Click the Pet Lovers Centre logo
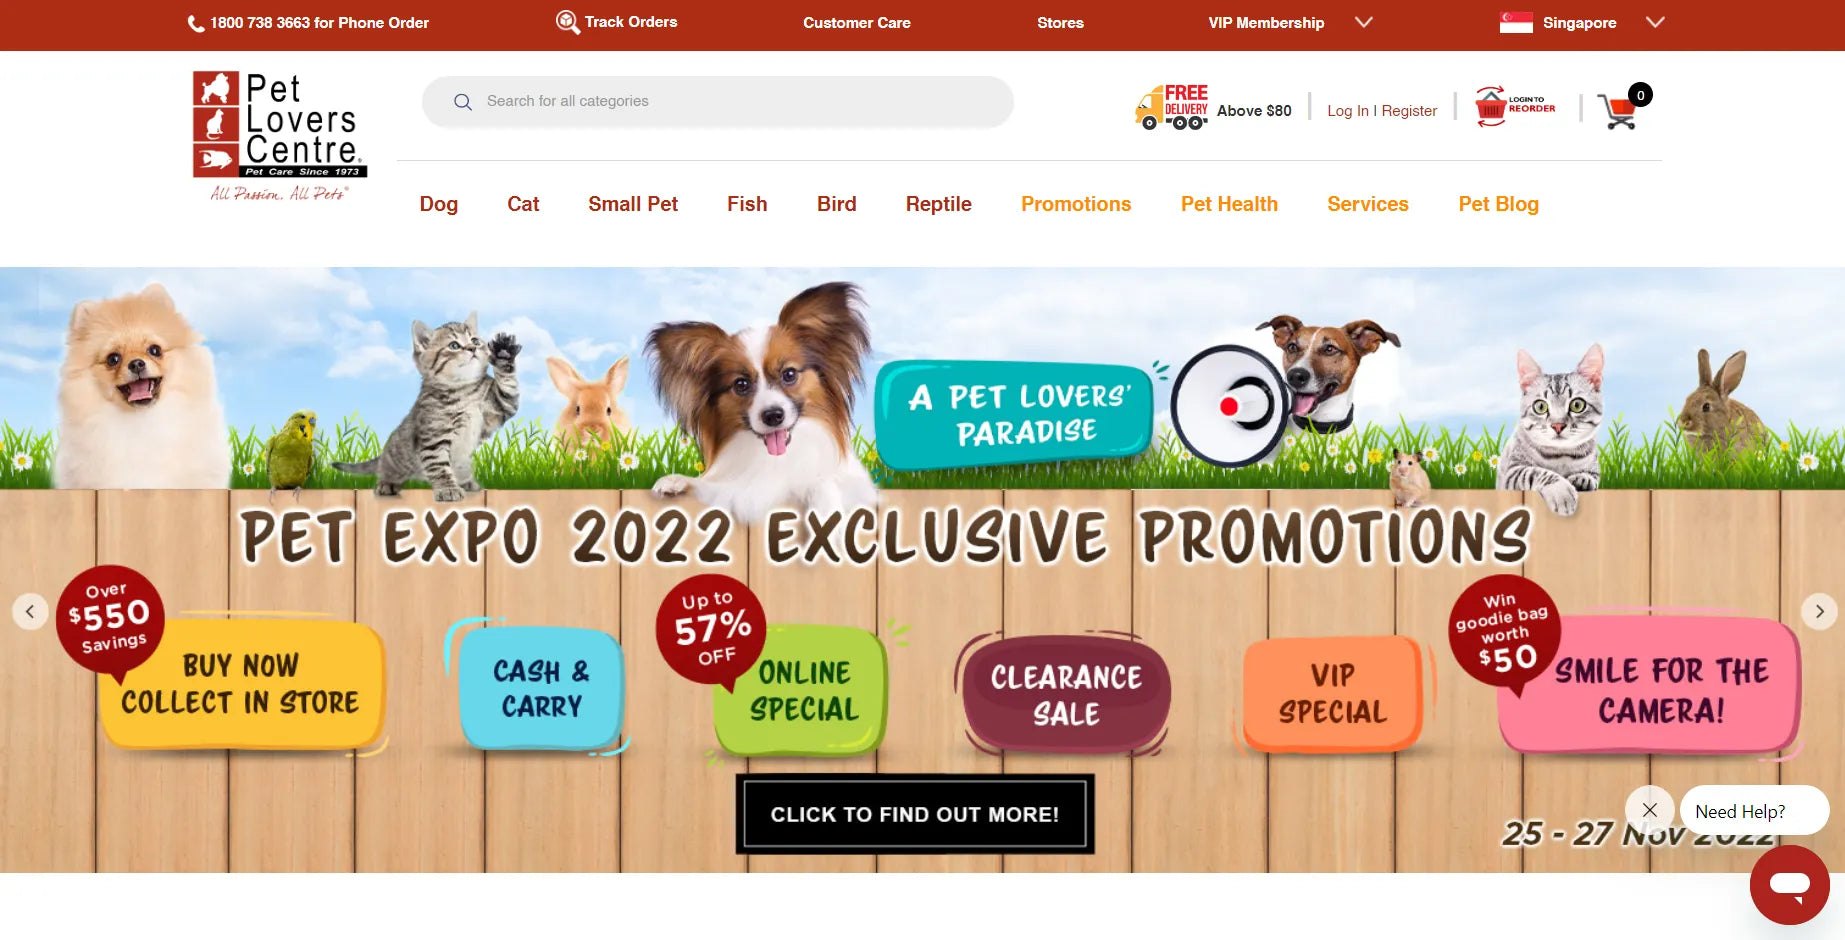 280,136
